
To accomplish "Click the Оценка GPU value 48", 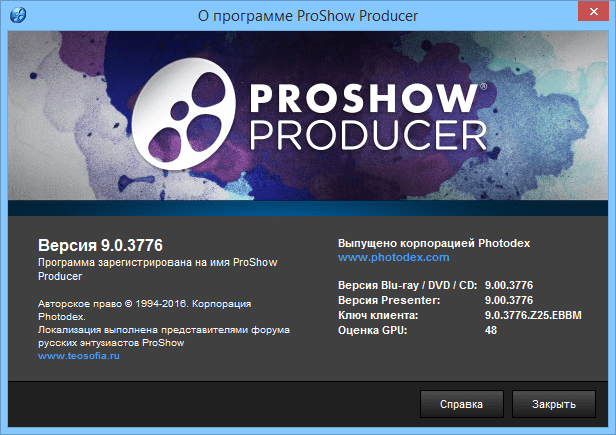I will (x=491, y=330).
